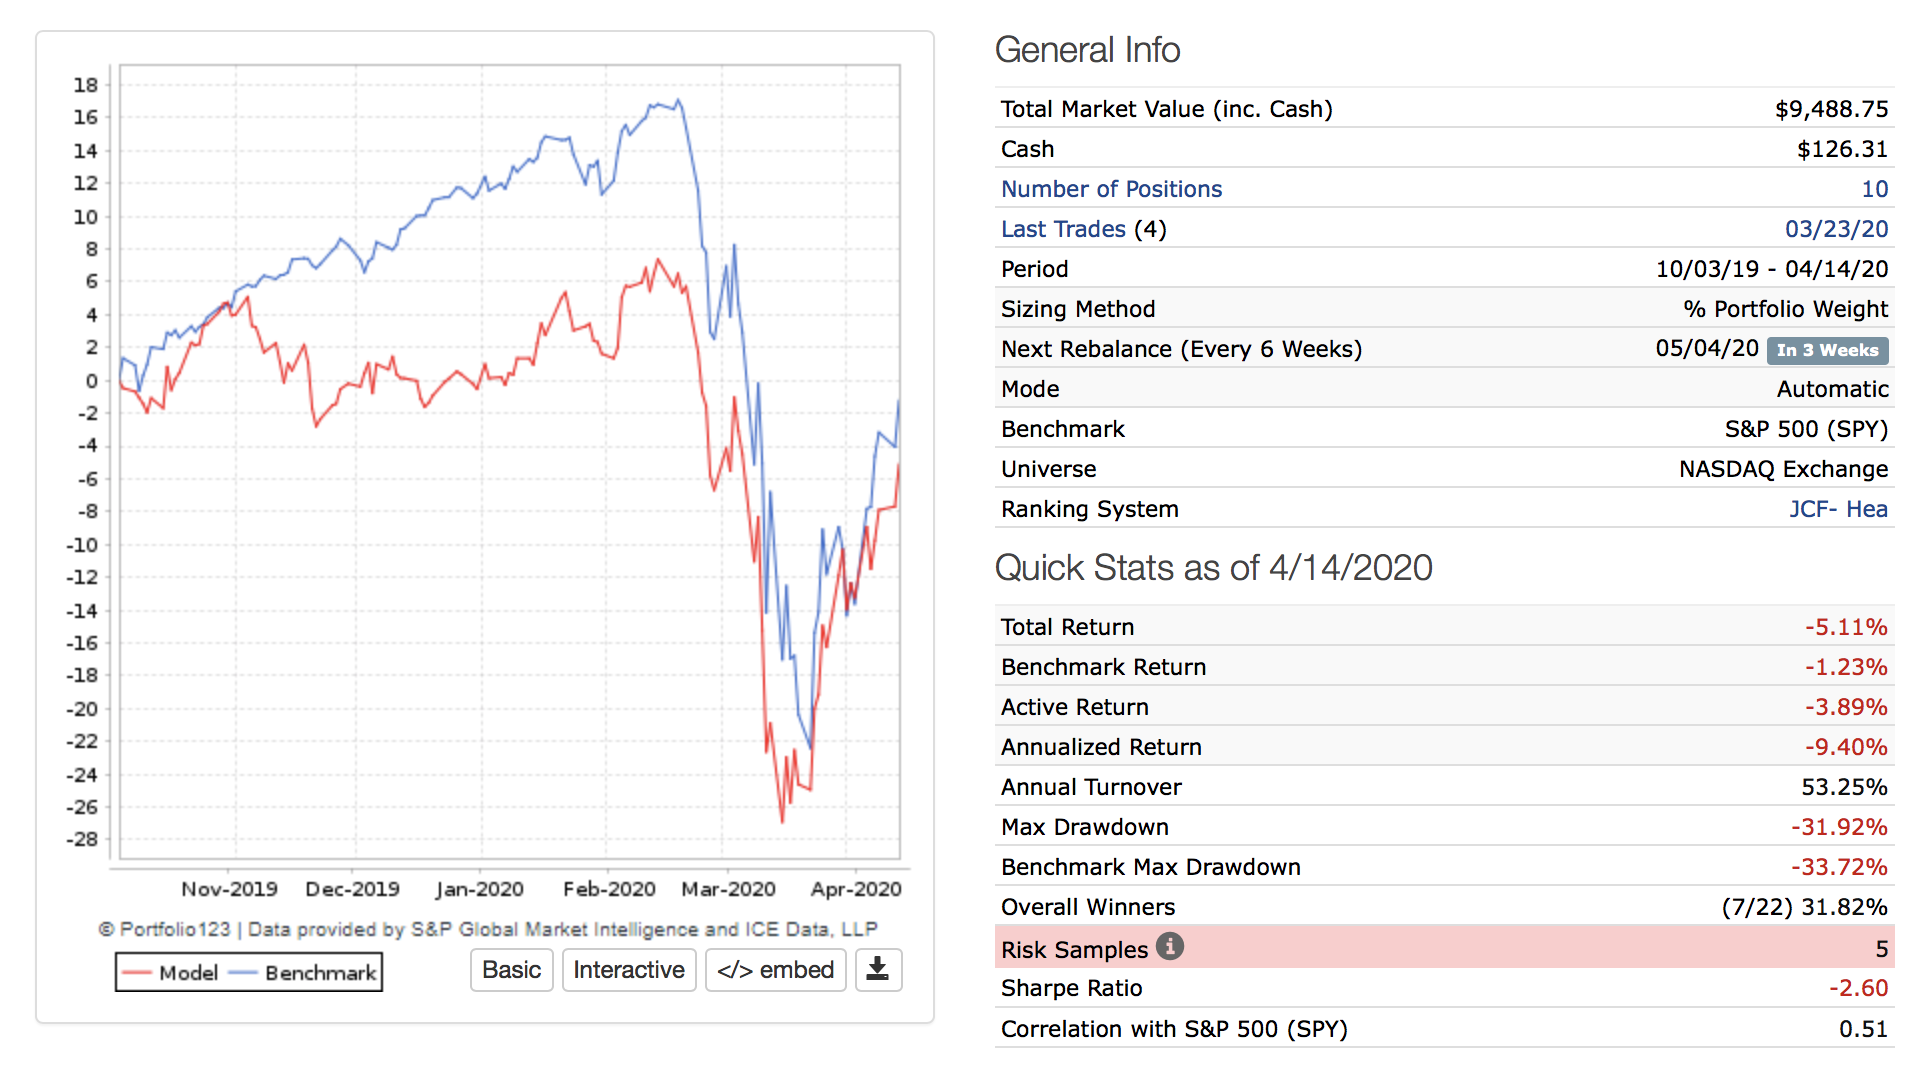
Task: Click the Sharpe Ratio value
Action: point(1858,988)
